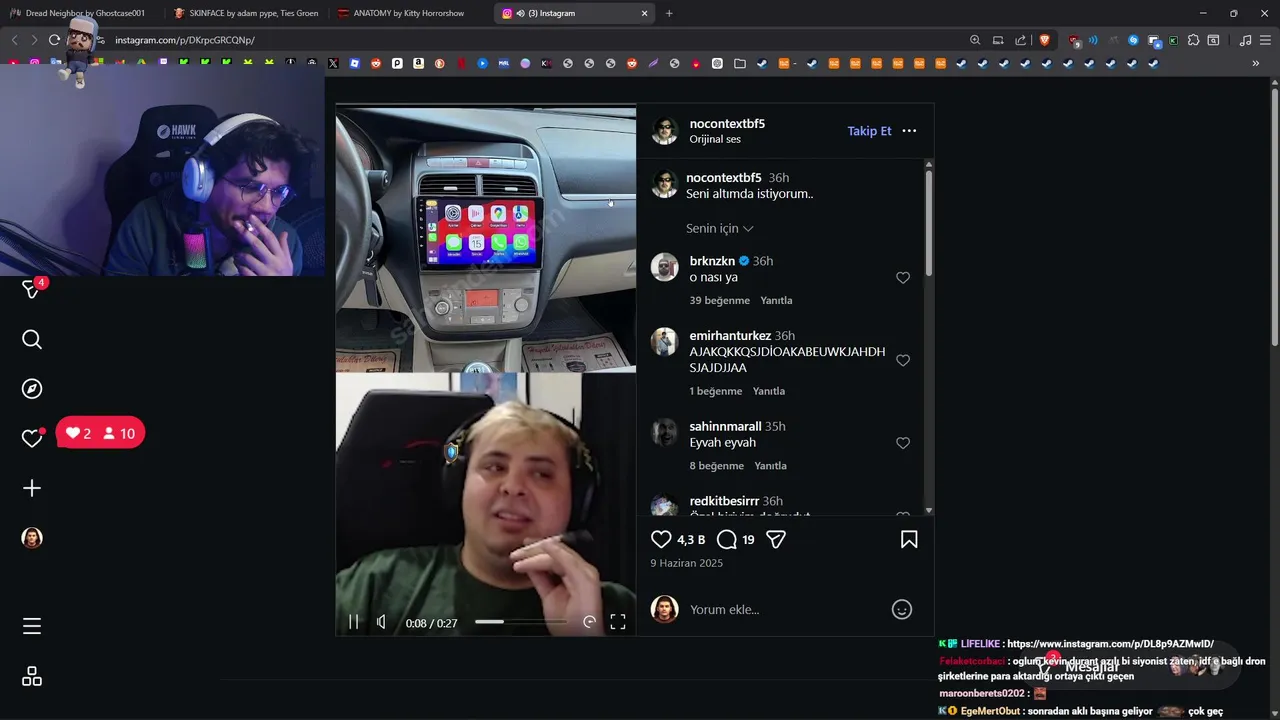Image resolution: width=1280 pixels, height=720 pixels.
Task: Open the Meta apps grid icon
Action: click(32, 677)
